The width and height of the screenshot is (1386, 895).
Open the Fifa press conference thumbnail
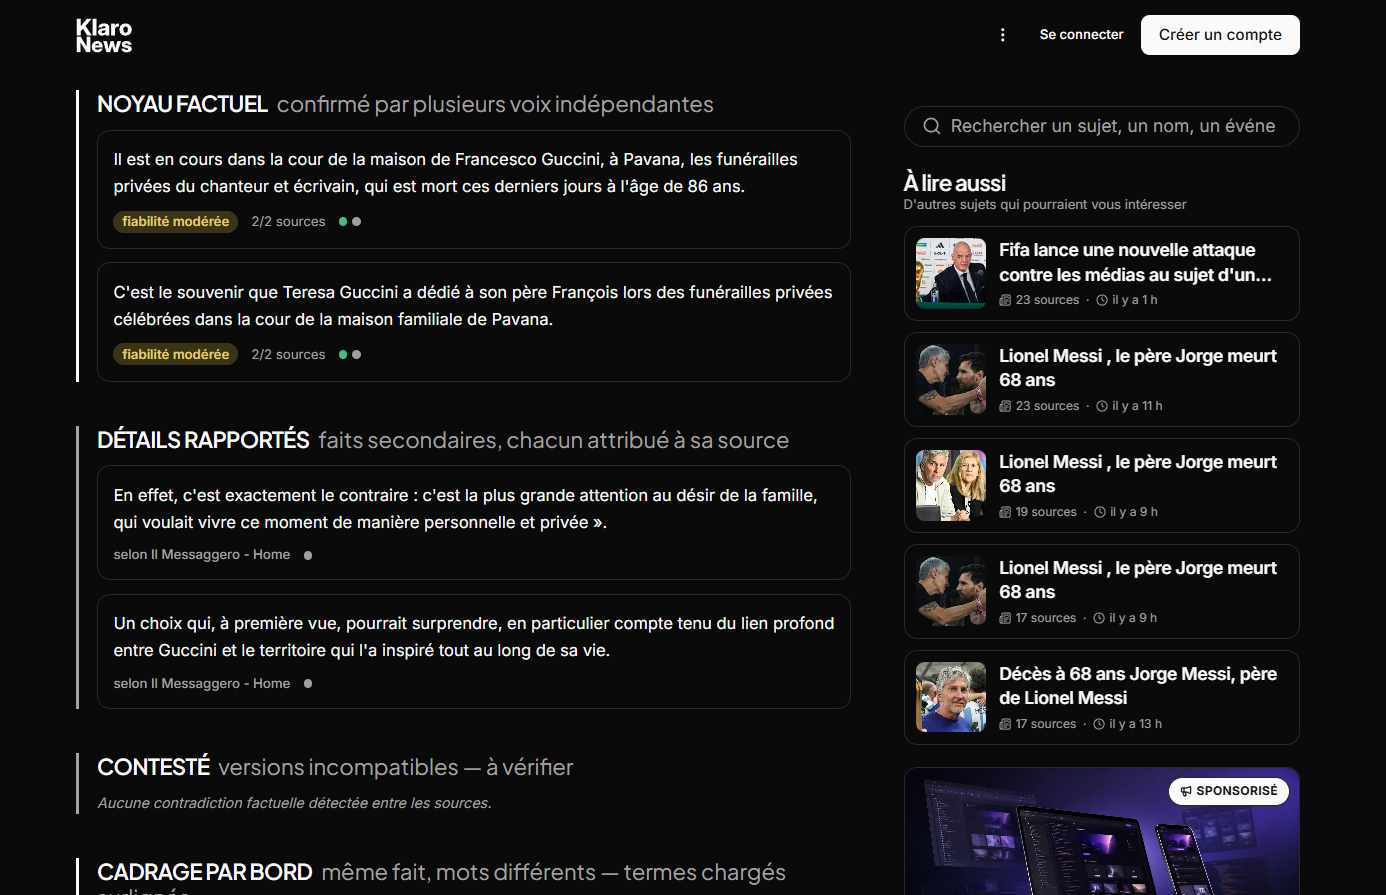pyautogui.click(x=951, y=273)
